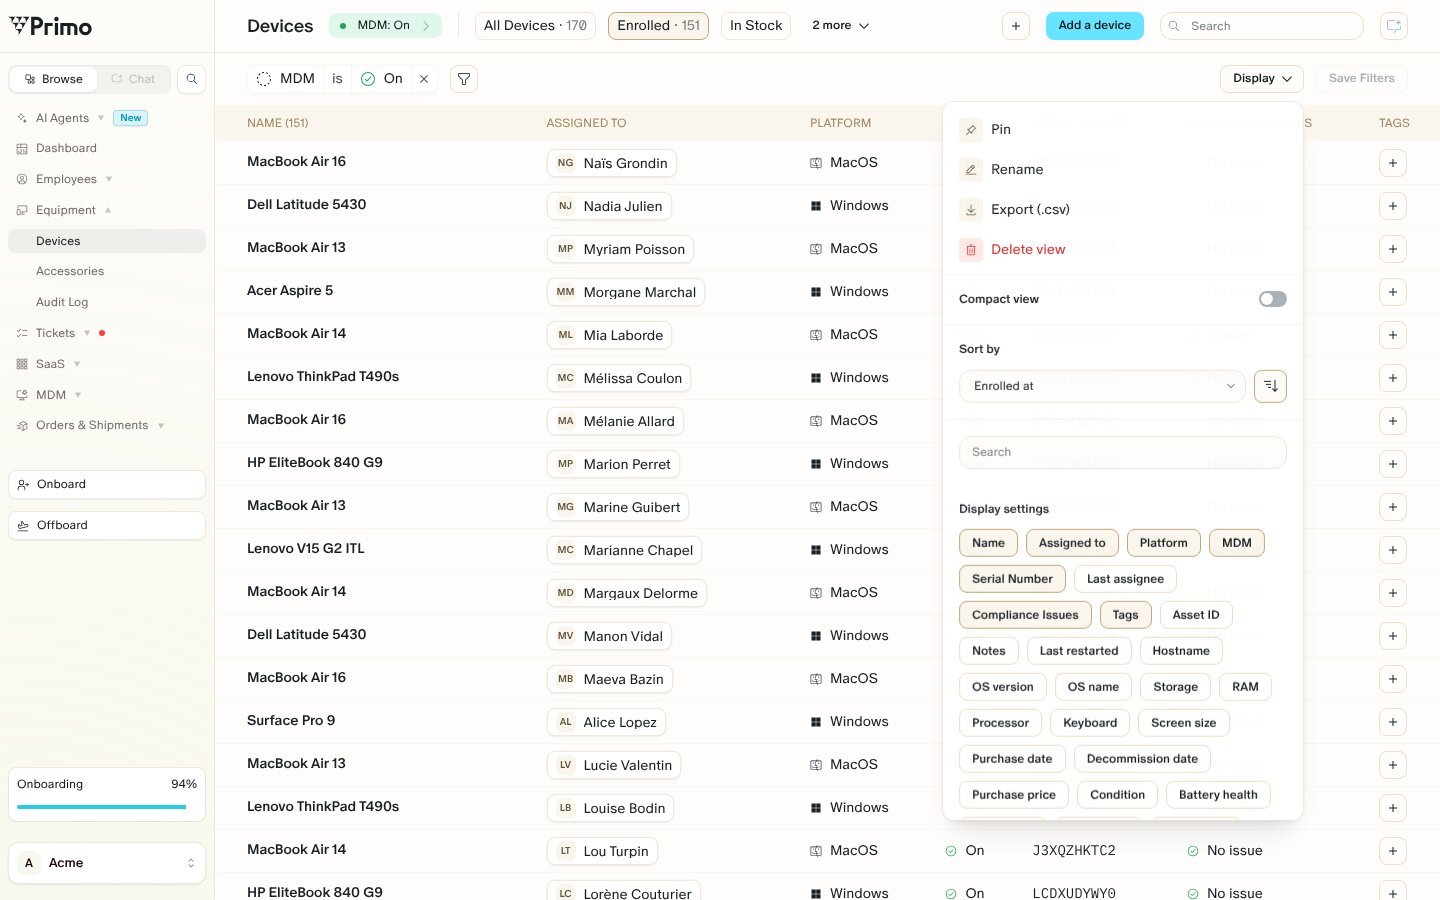Screen dimensions: 1440x900
Task: Click the Onboarding 94% progress bar
Action: [107, 806]
